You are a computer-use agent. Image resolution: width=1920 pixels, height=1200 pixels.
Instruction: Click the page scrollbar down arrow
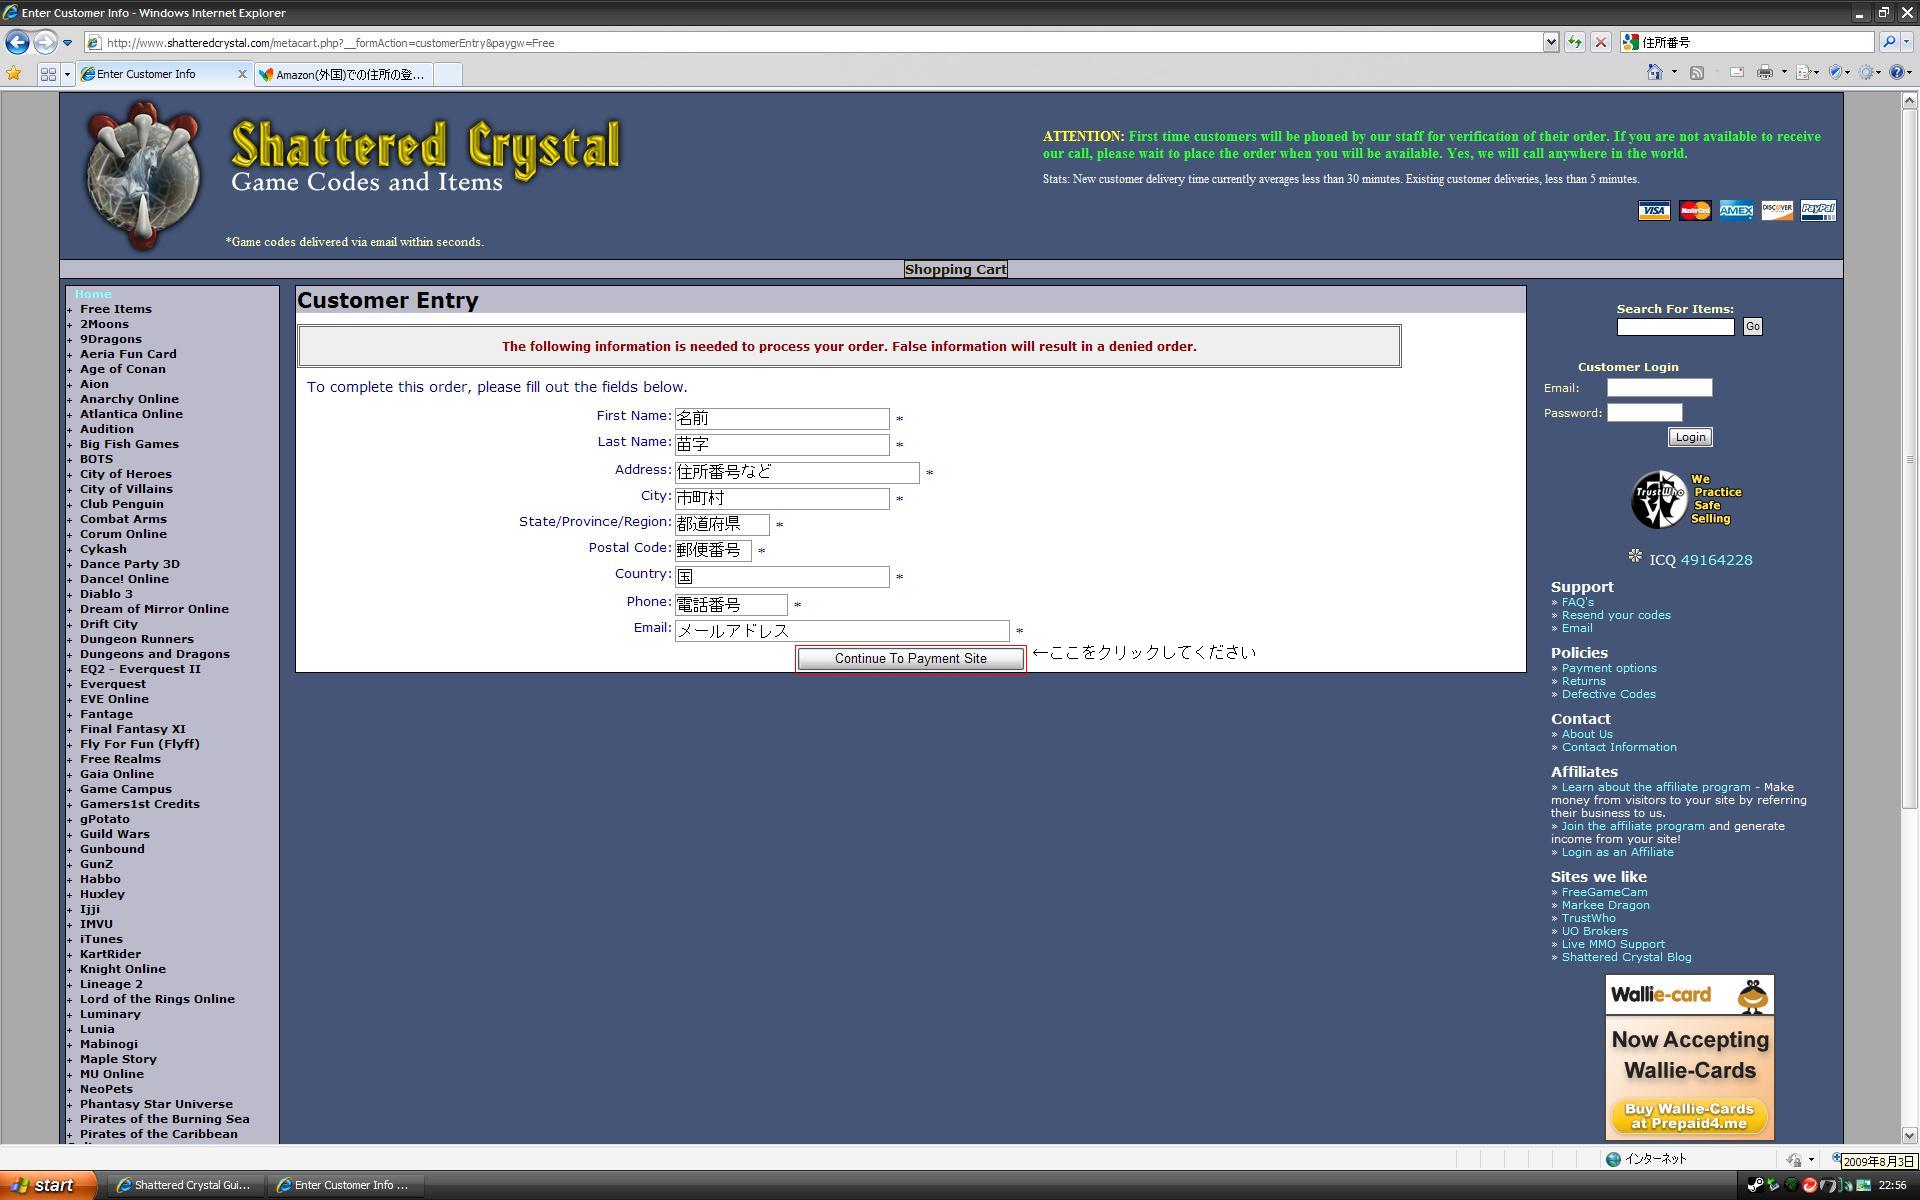(1909, 1135)
